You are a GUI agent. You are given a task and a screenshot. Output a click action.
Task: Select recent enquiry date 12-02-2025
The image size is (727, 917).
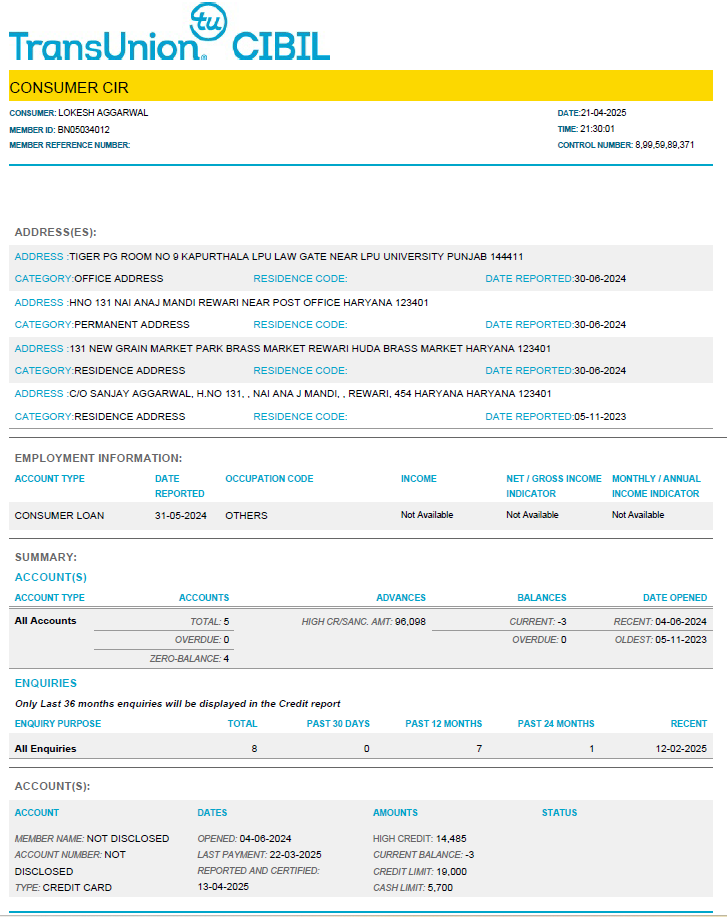coord(681,749)
